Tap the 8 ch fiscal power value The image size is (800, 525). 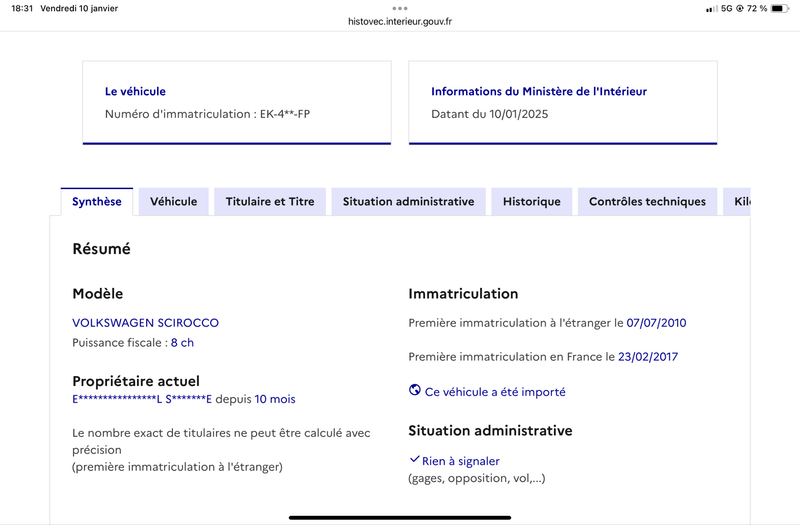182,343
